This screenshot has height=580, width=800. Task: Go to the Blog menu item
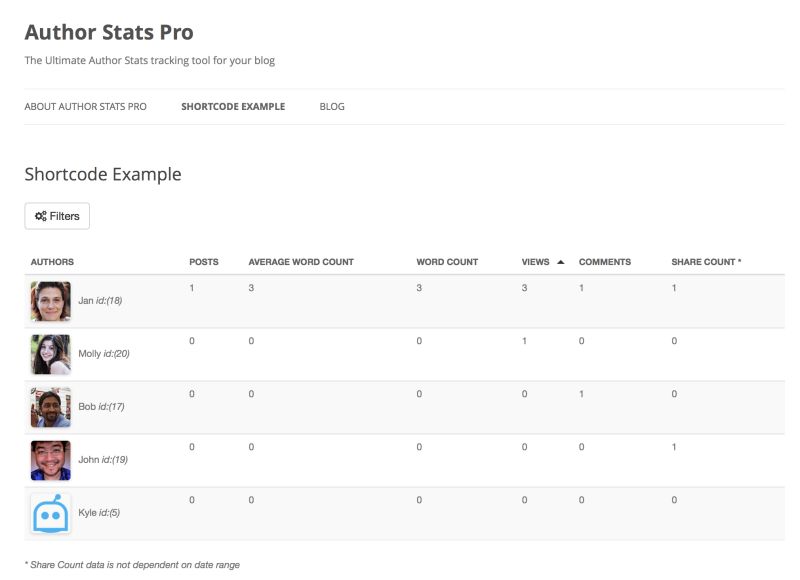tap(332, 107)
